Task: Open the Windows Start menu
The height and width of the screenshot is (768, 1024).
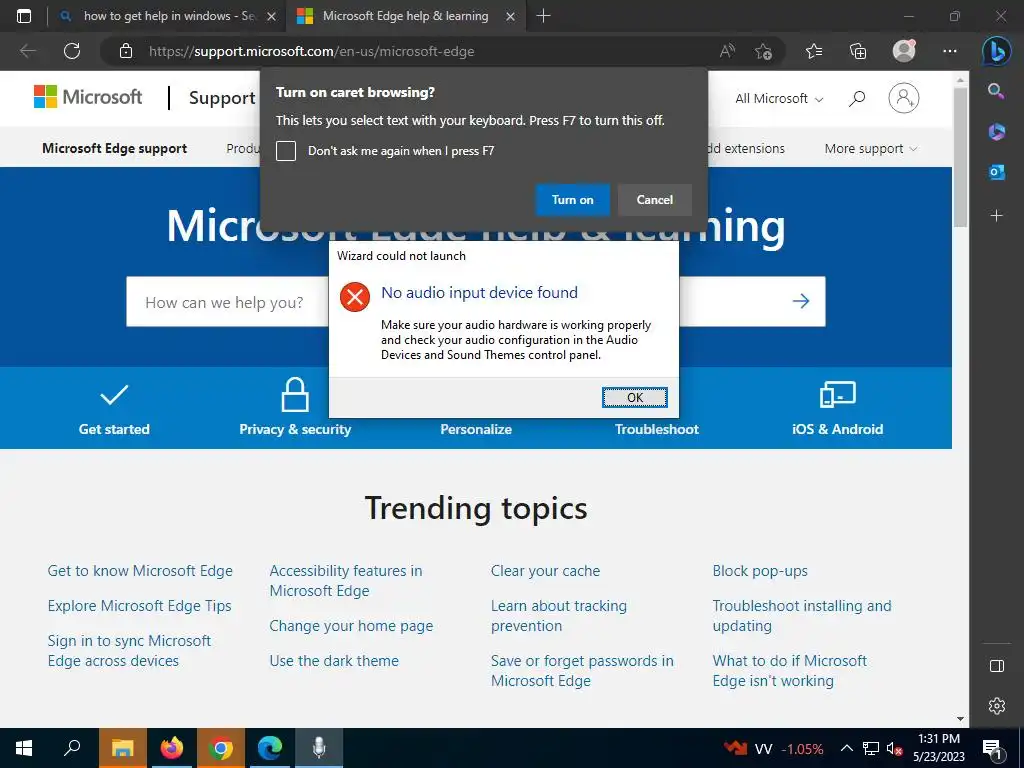Action: [x=24, y=748]
